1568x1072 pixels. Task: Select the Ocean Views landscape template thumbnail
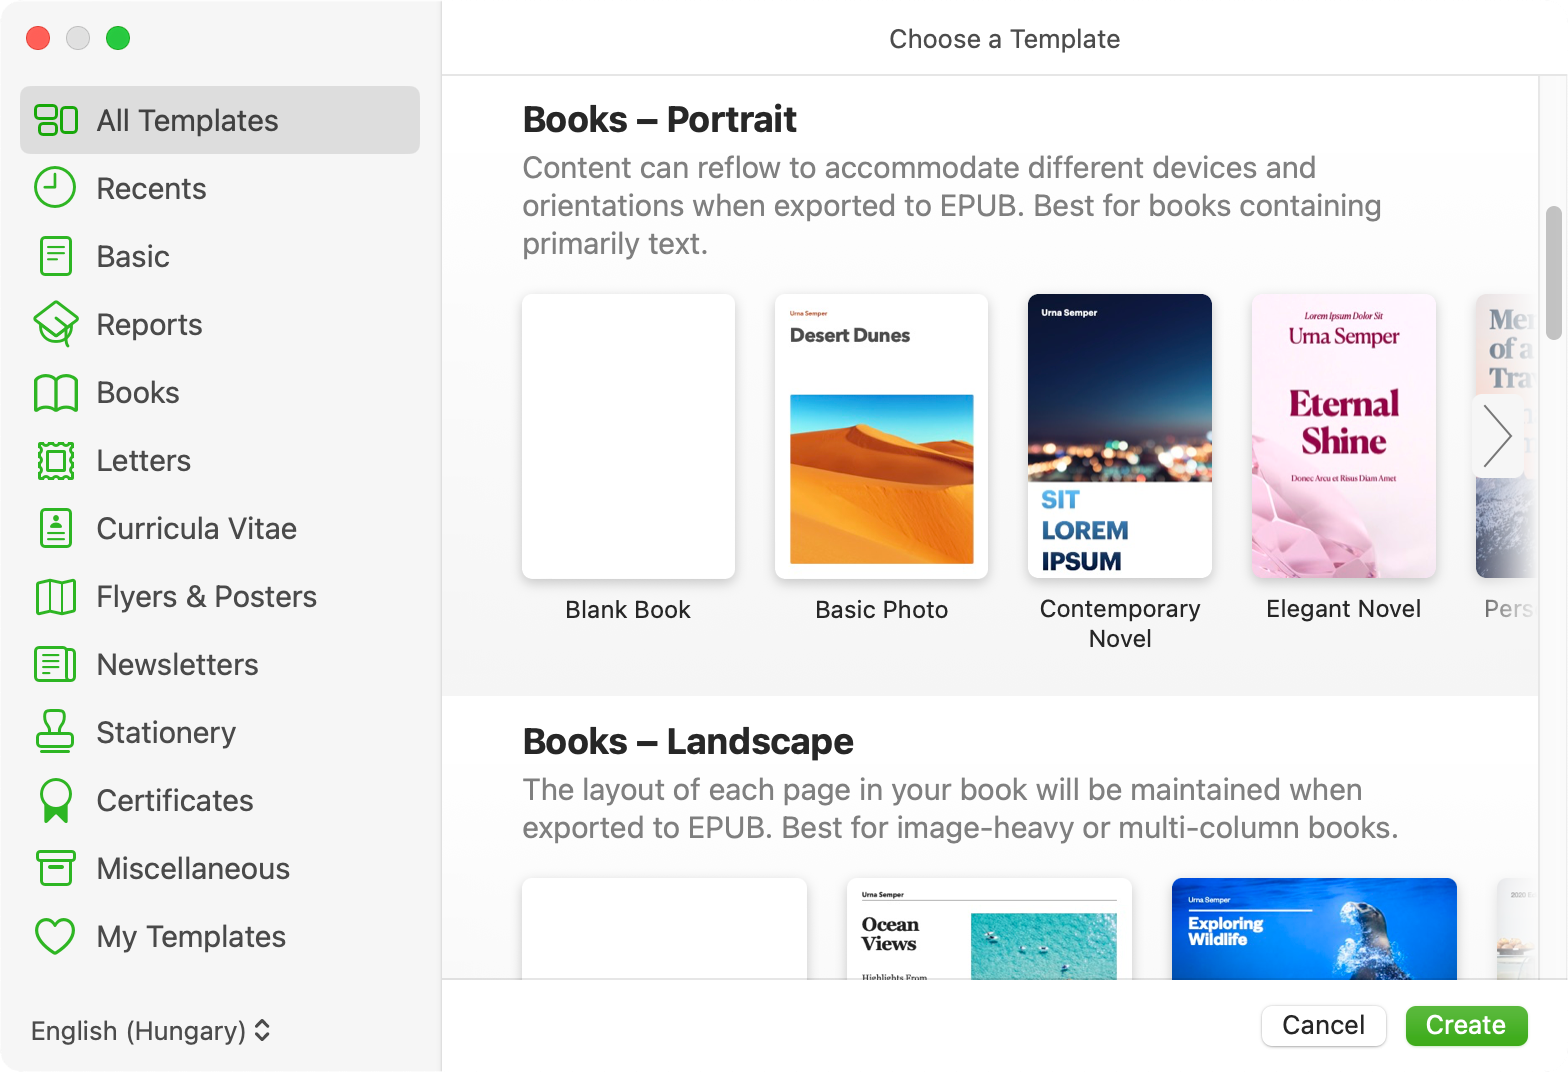[989, 928]
